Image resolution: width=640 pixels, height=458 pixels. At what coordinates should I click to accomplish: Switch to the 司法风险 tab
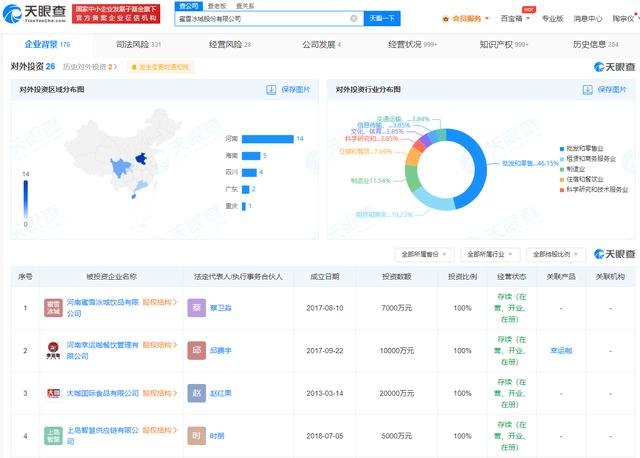click(x=138, y=44)
